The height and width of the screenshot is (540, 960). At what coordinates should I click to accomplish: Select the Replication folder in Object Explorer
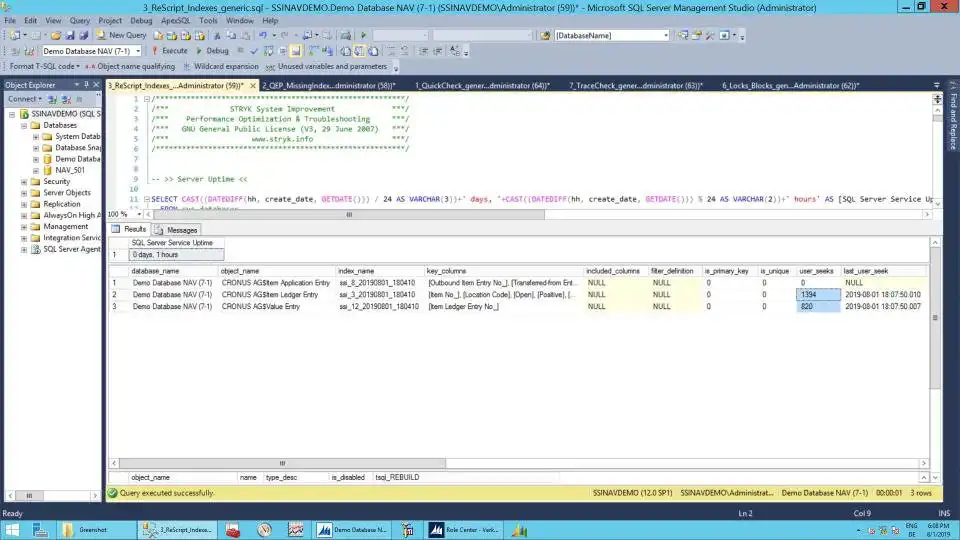pos(61,204)
